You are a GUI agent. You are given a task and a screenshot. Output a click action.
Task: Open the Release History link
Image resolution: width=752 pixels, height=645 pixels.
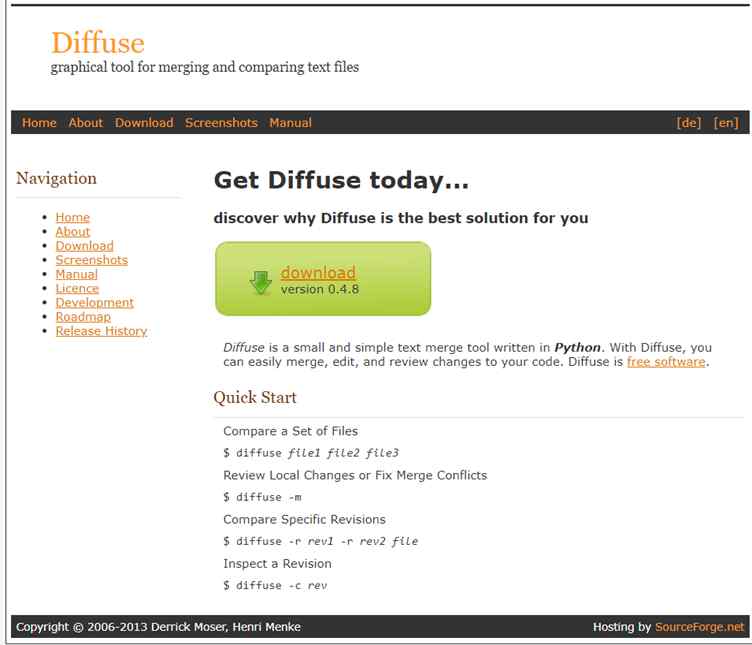pyautogui.click(x=101, y=331)
